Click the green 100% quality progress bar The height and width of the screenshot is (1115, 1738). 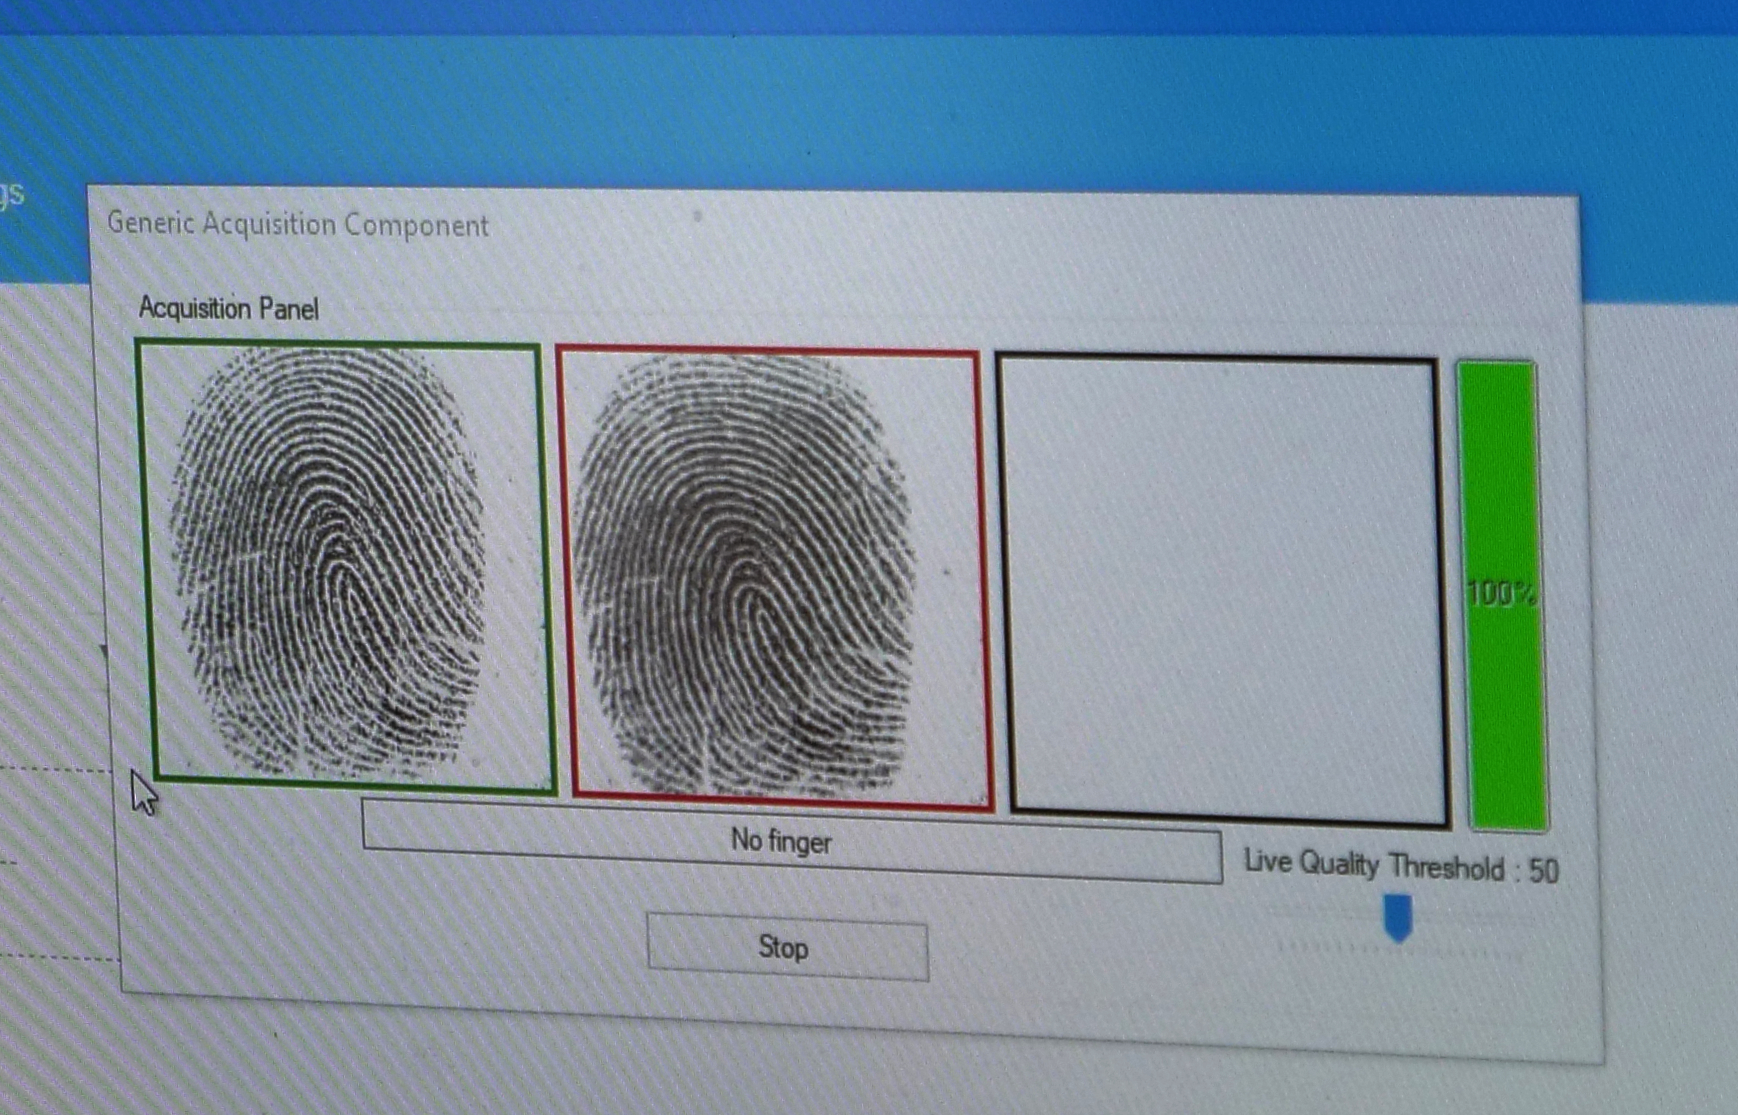pyautogui.click(x=1502, y=596)
